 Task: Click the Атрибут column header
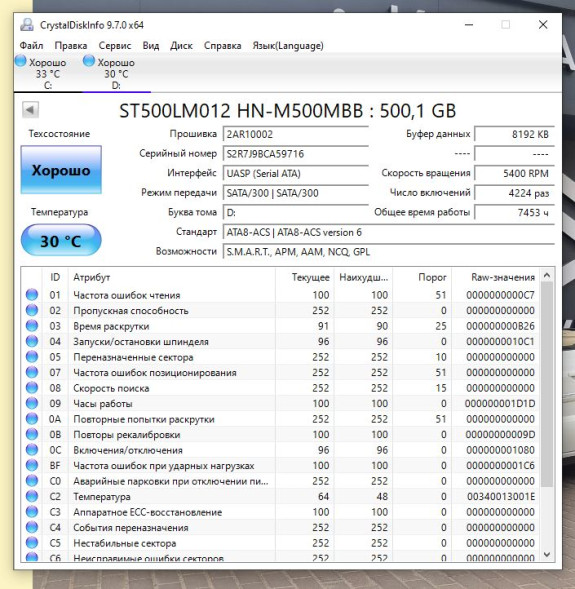click(172, 277)
